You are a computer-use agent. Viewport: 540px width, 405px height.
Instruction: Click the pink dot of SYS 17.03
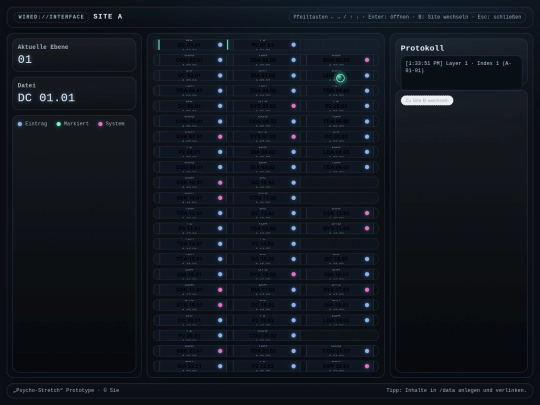367,290
